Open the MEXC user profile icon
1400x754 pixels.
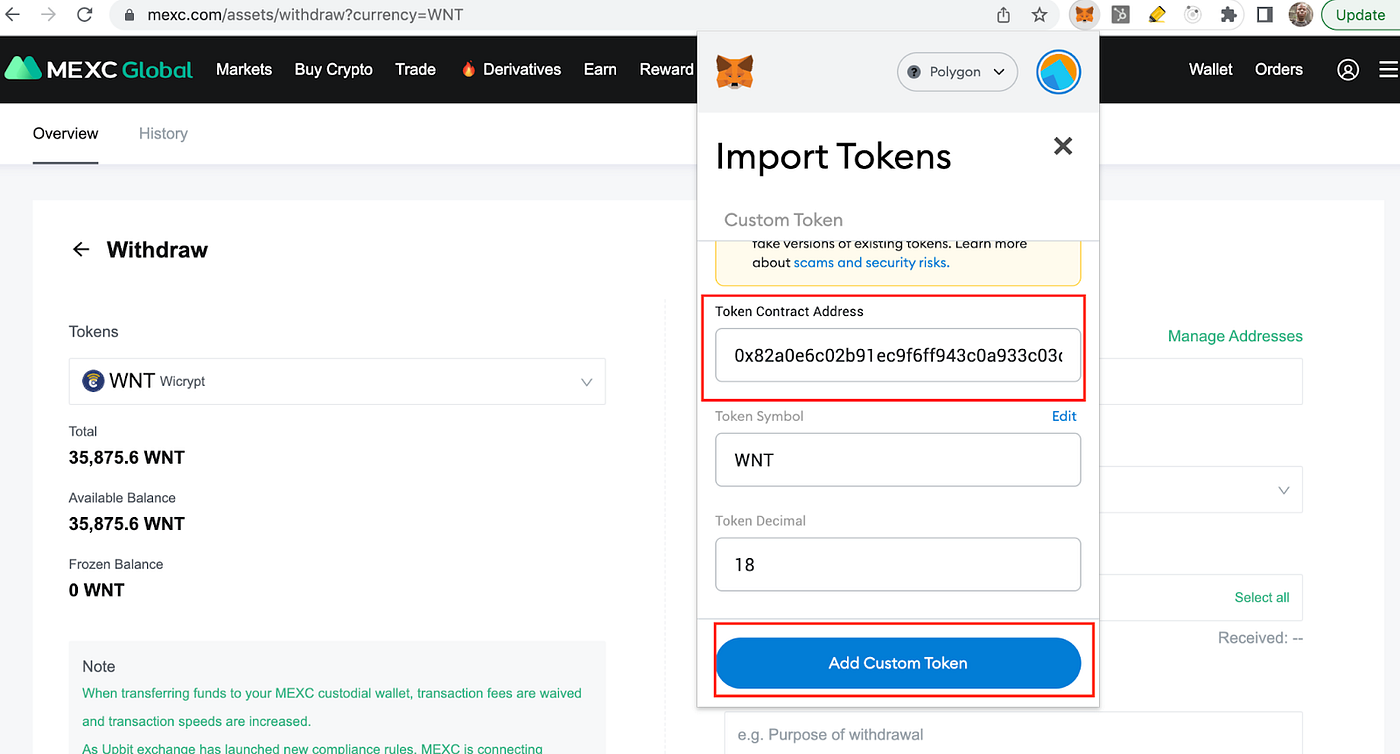tap(1347, 70)
